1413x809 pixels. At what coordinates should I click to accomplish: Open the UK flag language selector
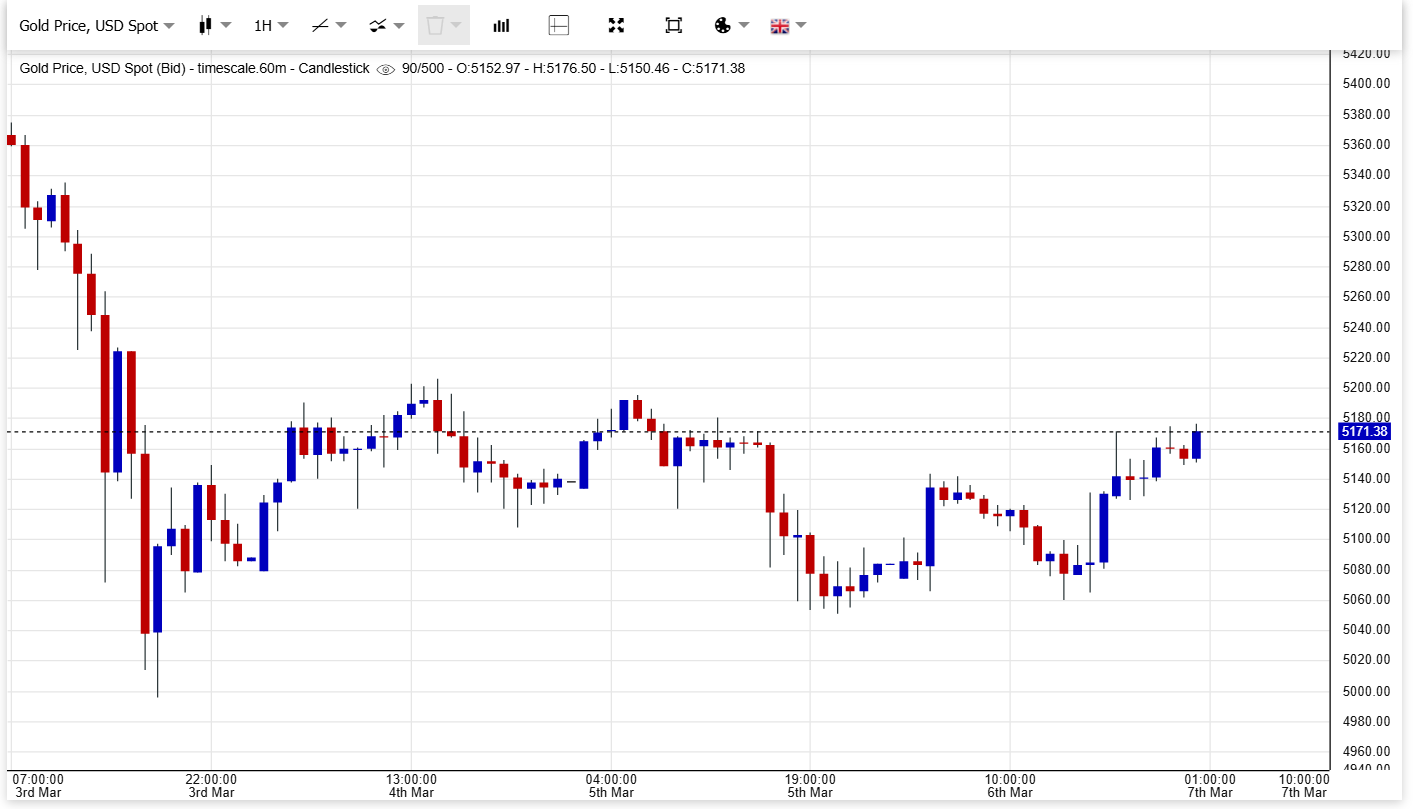788,26
